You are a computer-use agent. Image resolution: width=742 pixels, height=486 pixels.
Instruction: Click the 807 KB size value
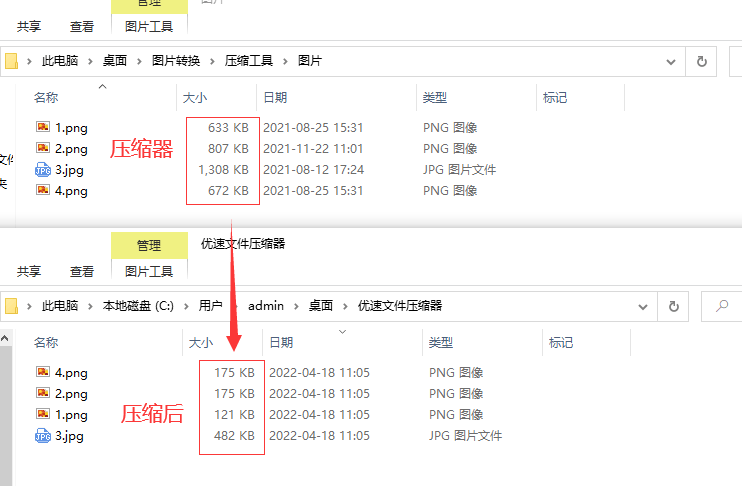click(229, 149)
